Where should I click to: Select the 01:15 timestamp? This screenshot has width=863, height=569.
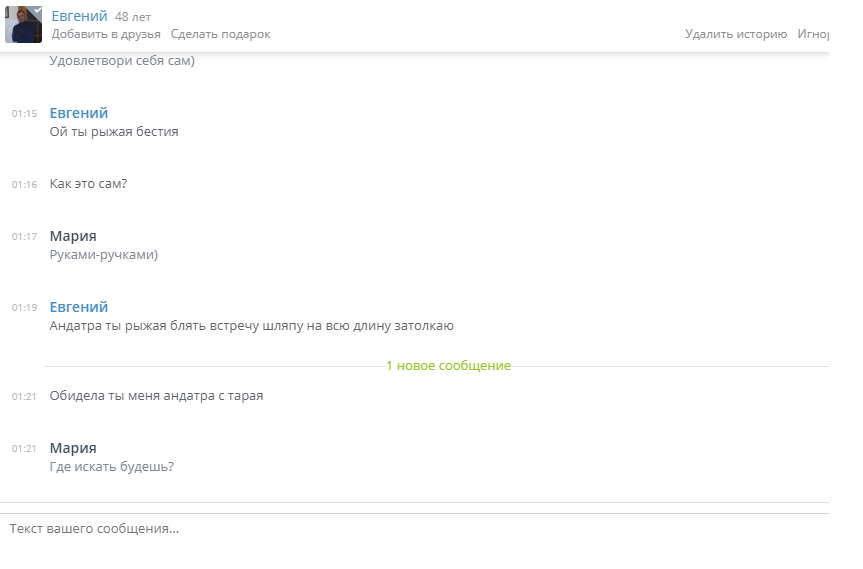[25, 114]
